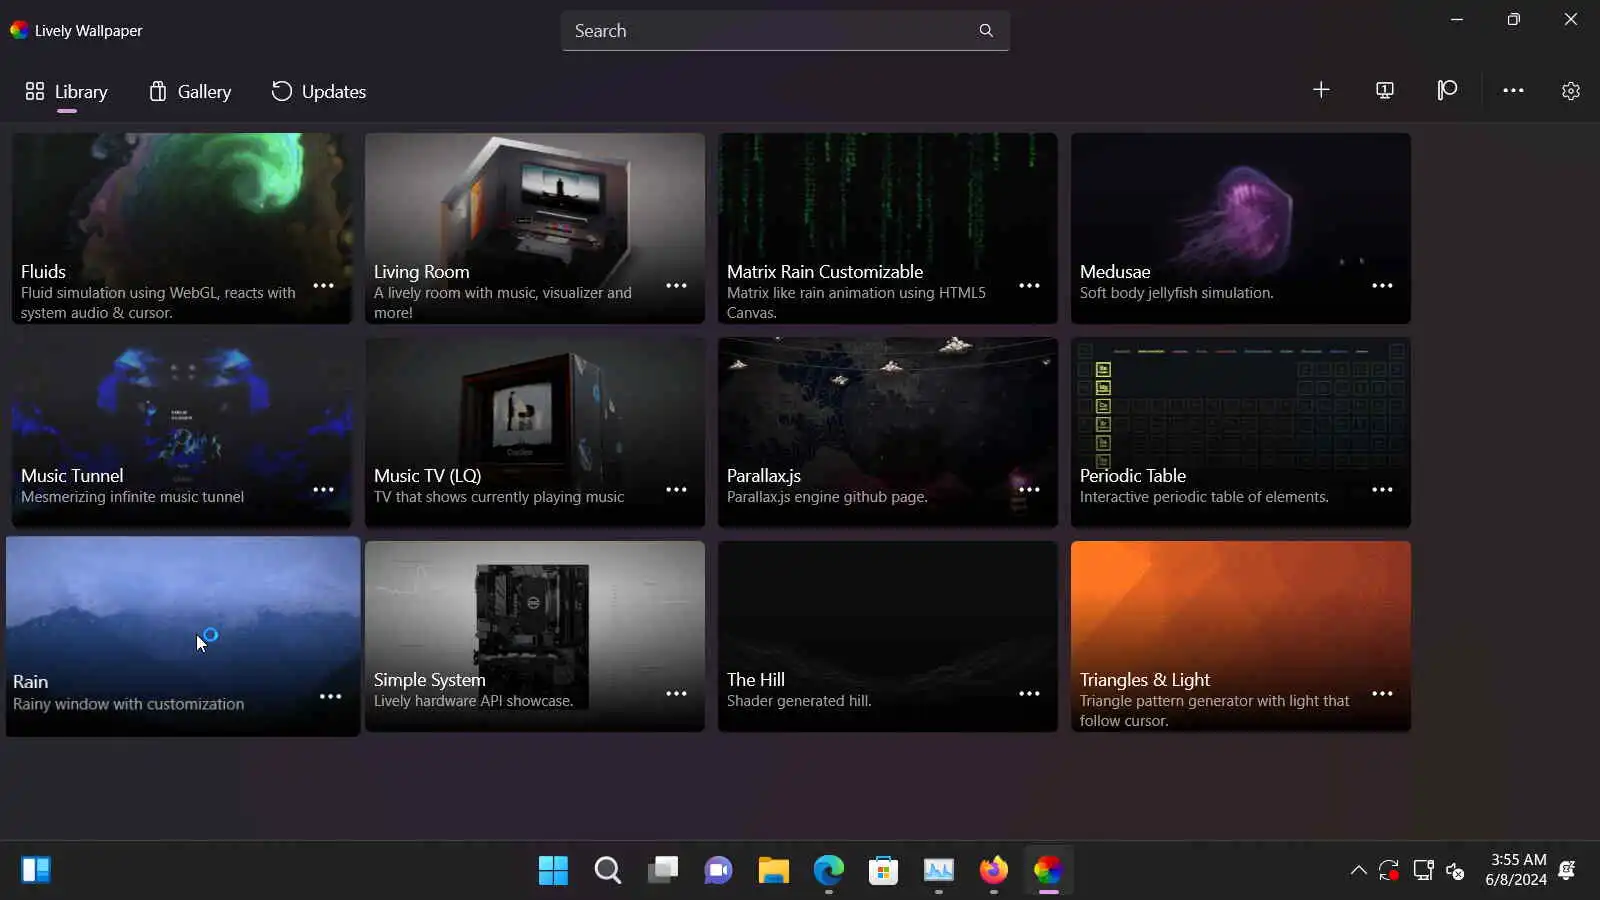This screenshot has height=900, width=1600.
Task: Select the Music TV (LQ) wallpaper thumbnail
Action: coord(535,432)
